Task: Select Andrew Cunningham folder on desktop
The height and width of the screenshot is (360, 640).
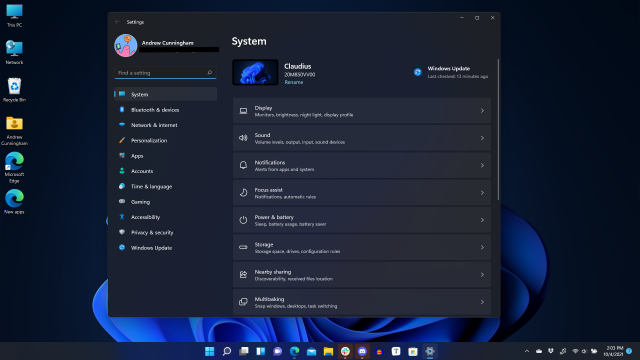Action: [14, 131]
